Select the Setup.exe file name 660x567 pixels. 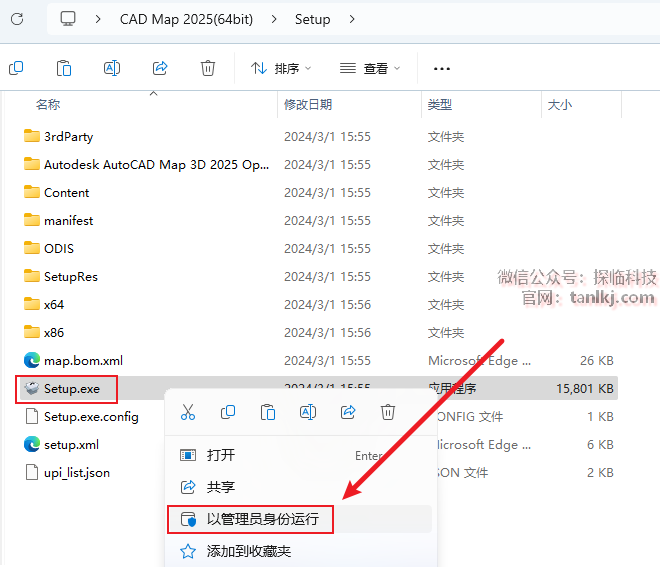click(x=72, y=388)
